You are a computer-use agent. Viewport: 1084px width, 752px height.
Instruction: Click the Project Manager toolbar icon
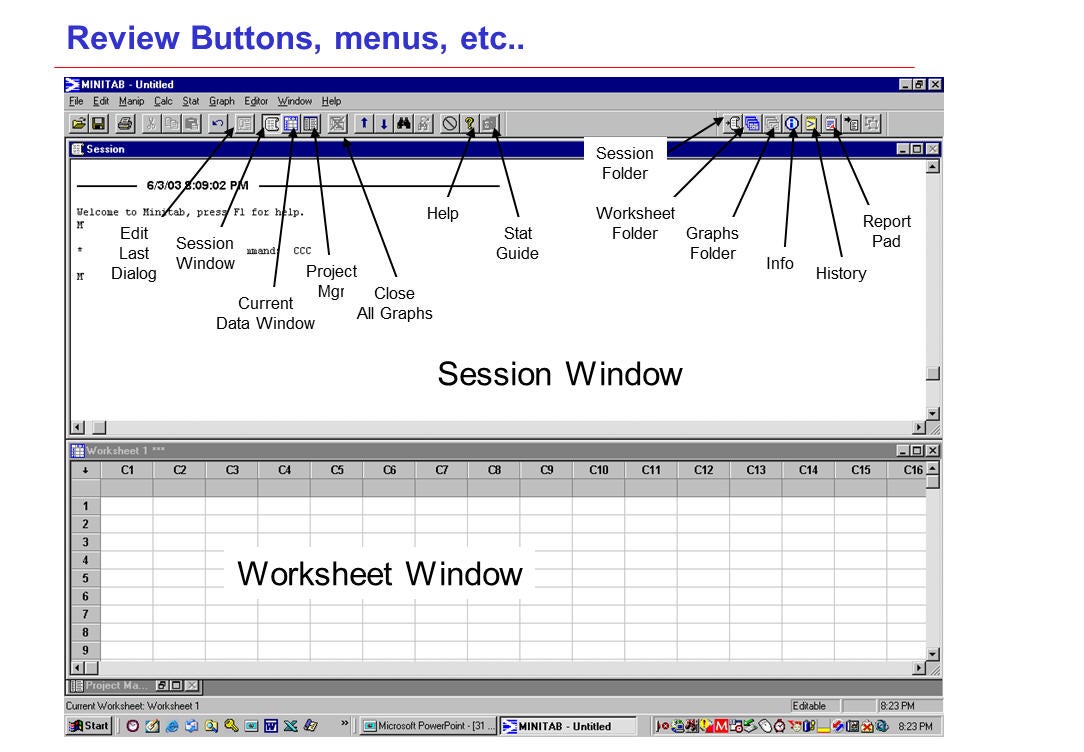pos(312,124)
